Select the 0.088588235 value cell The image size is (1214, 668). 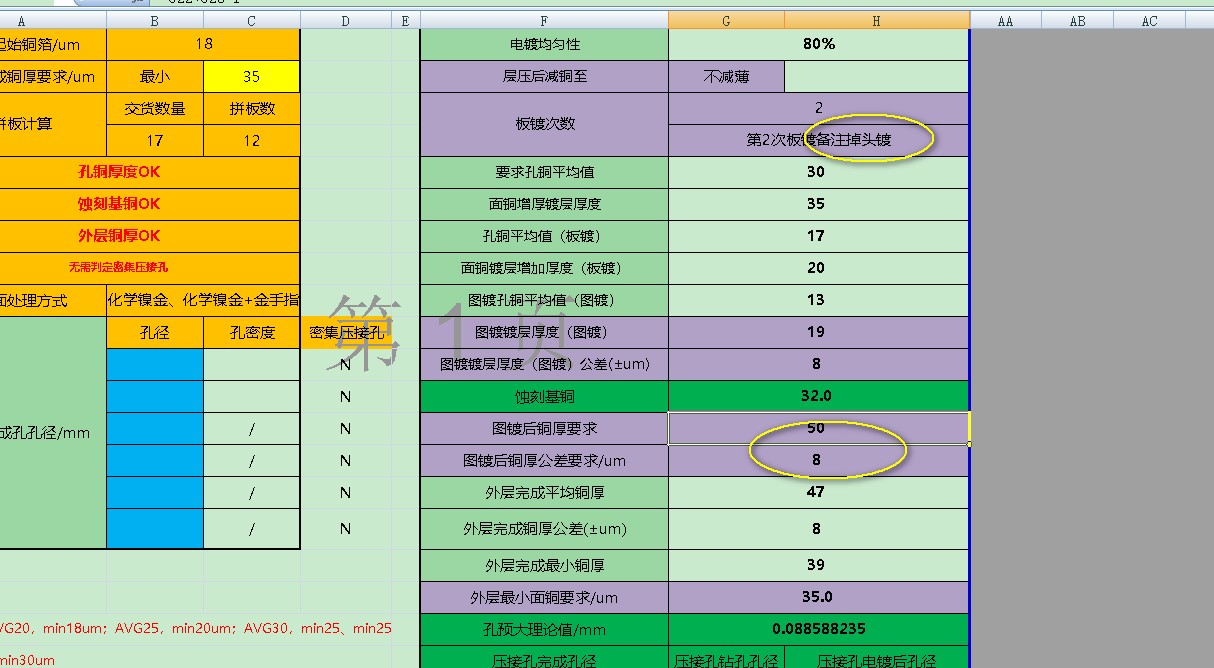[x=819, y=630]
